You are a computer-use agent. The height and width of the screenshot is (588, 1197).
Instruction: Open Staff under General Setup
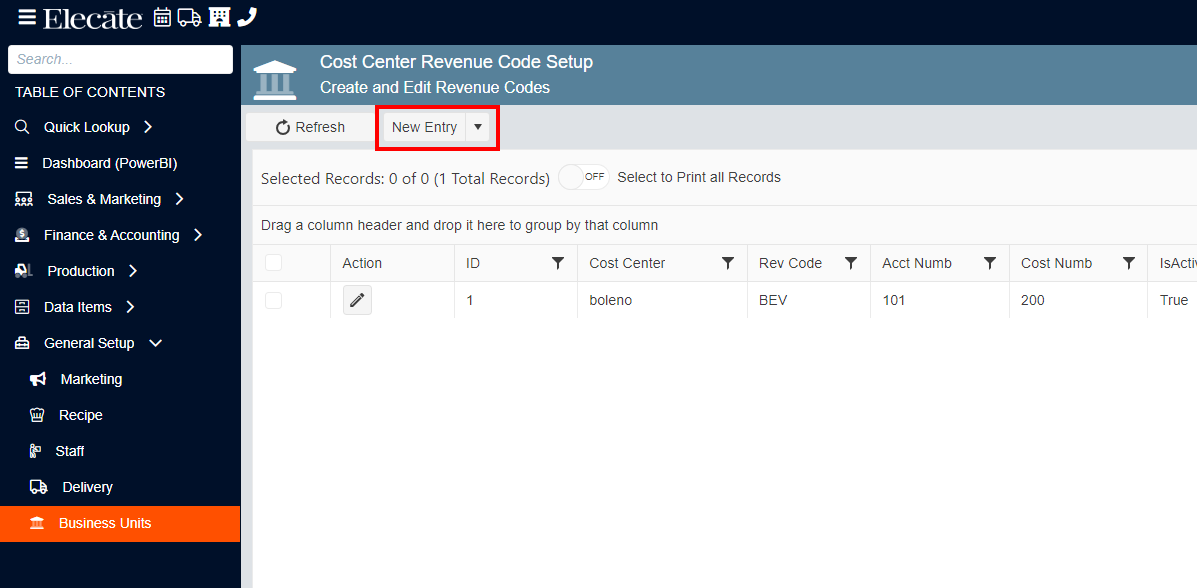tap(69, 451)
